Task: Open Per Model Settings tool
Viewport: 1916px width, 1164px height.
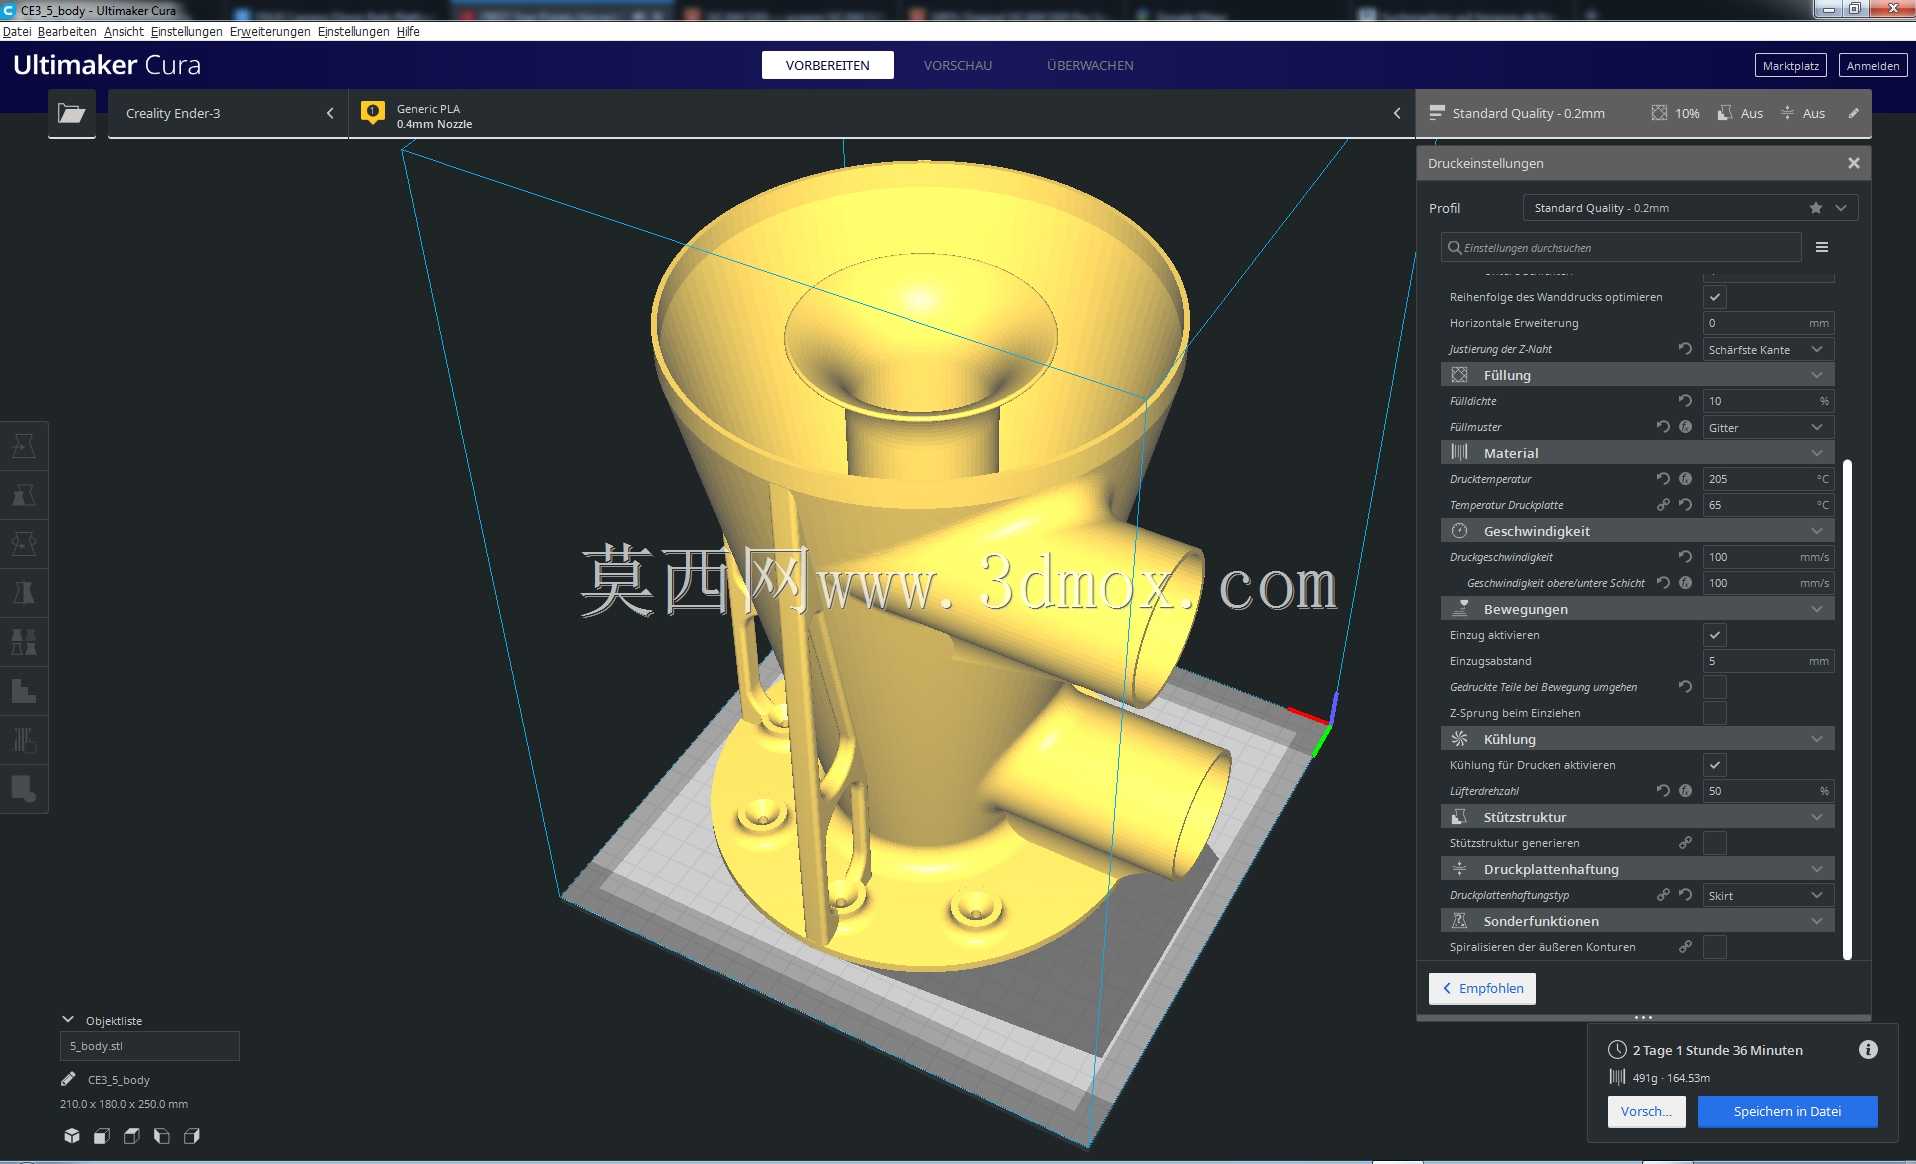Action: 24,642
